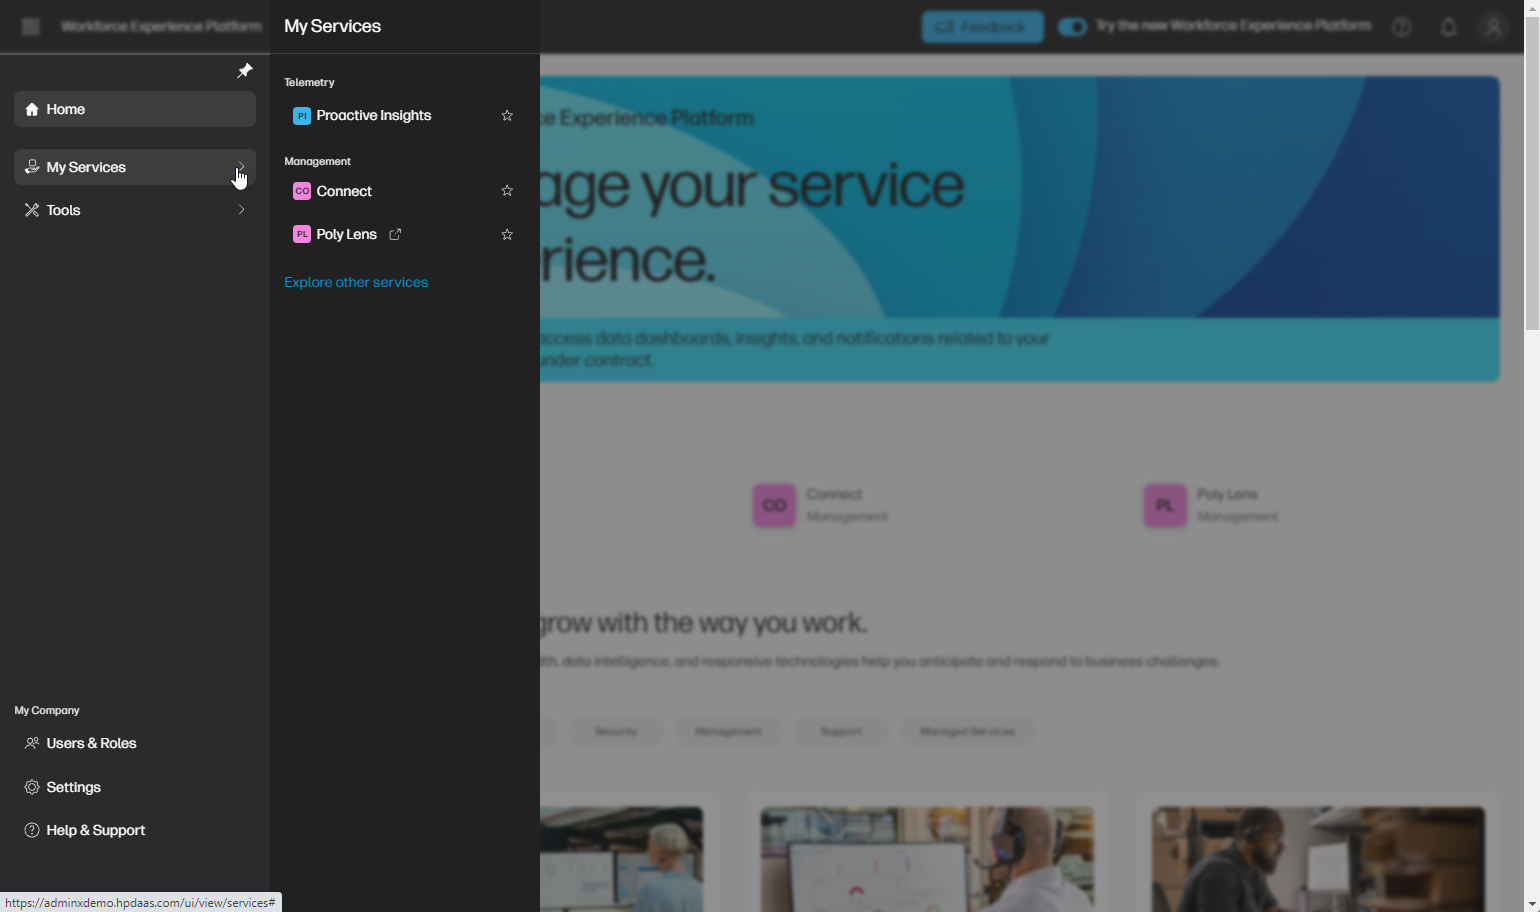Click the Connect CO service icon
This screenshot has width=1540, height=912.
302,190
